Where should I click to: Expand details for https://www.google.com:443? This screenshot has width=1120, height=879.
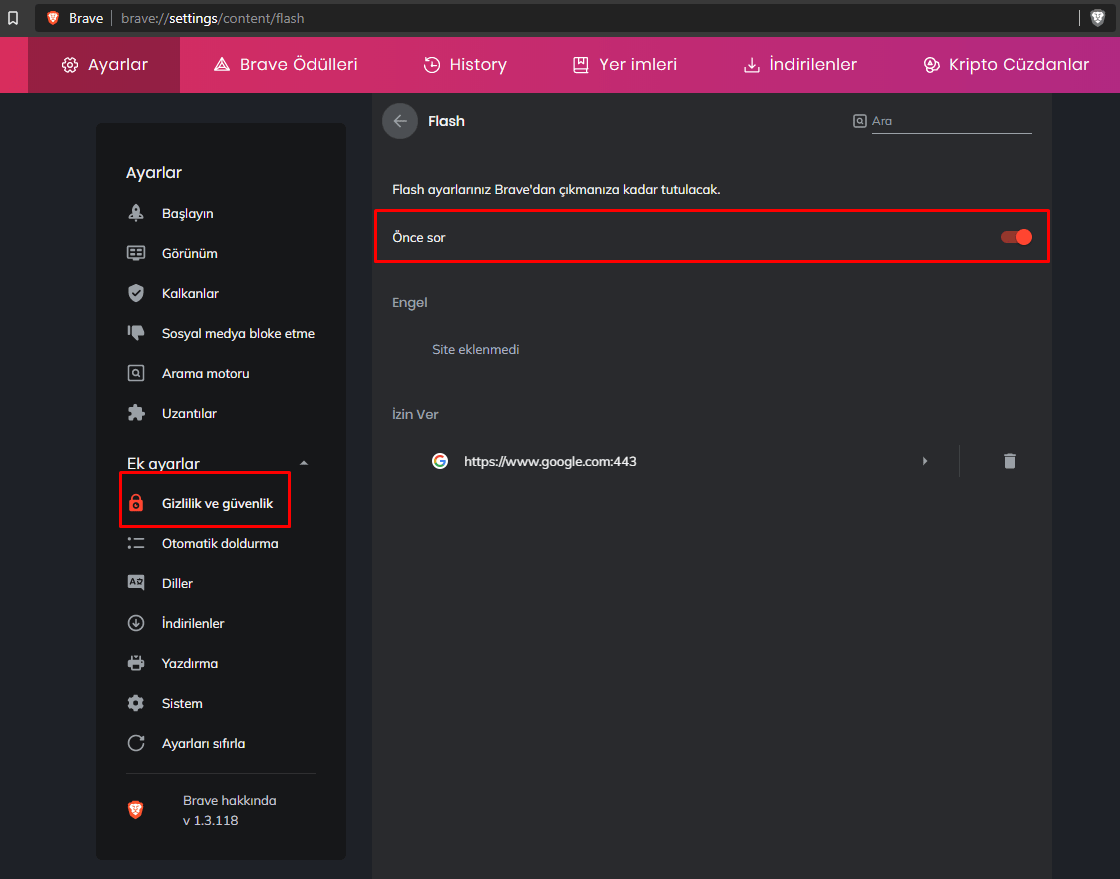(925, 461)
